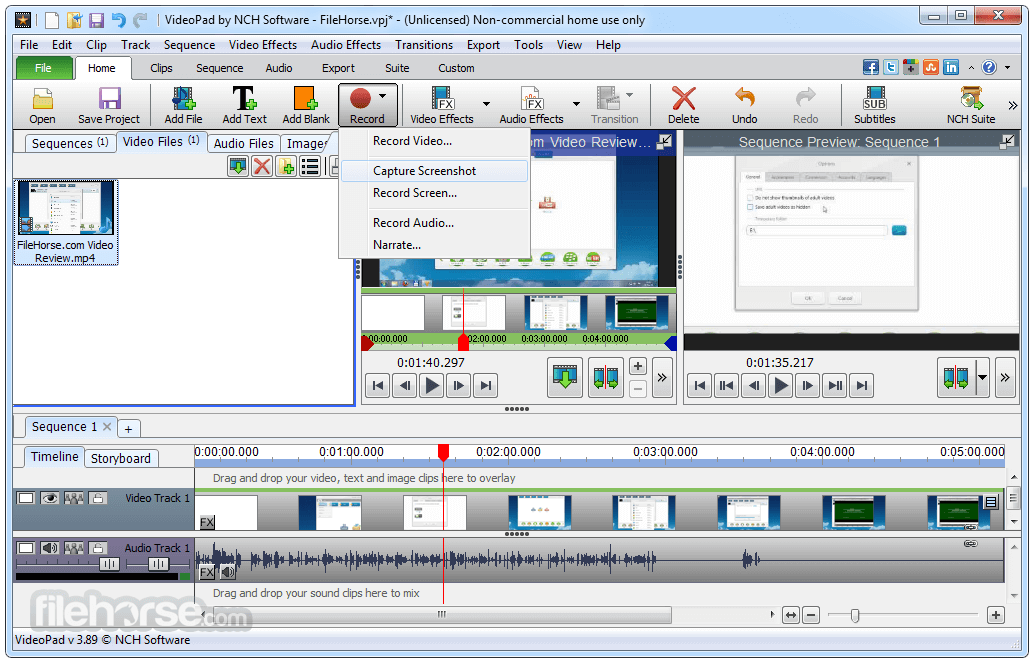Adjust Audio Track 1 volume slider
Viewport: 1033px width, 662px height.
109,564
